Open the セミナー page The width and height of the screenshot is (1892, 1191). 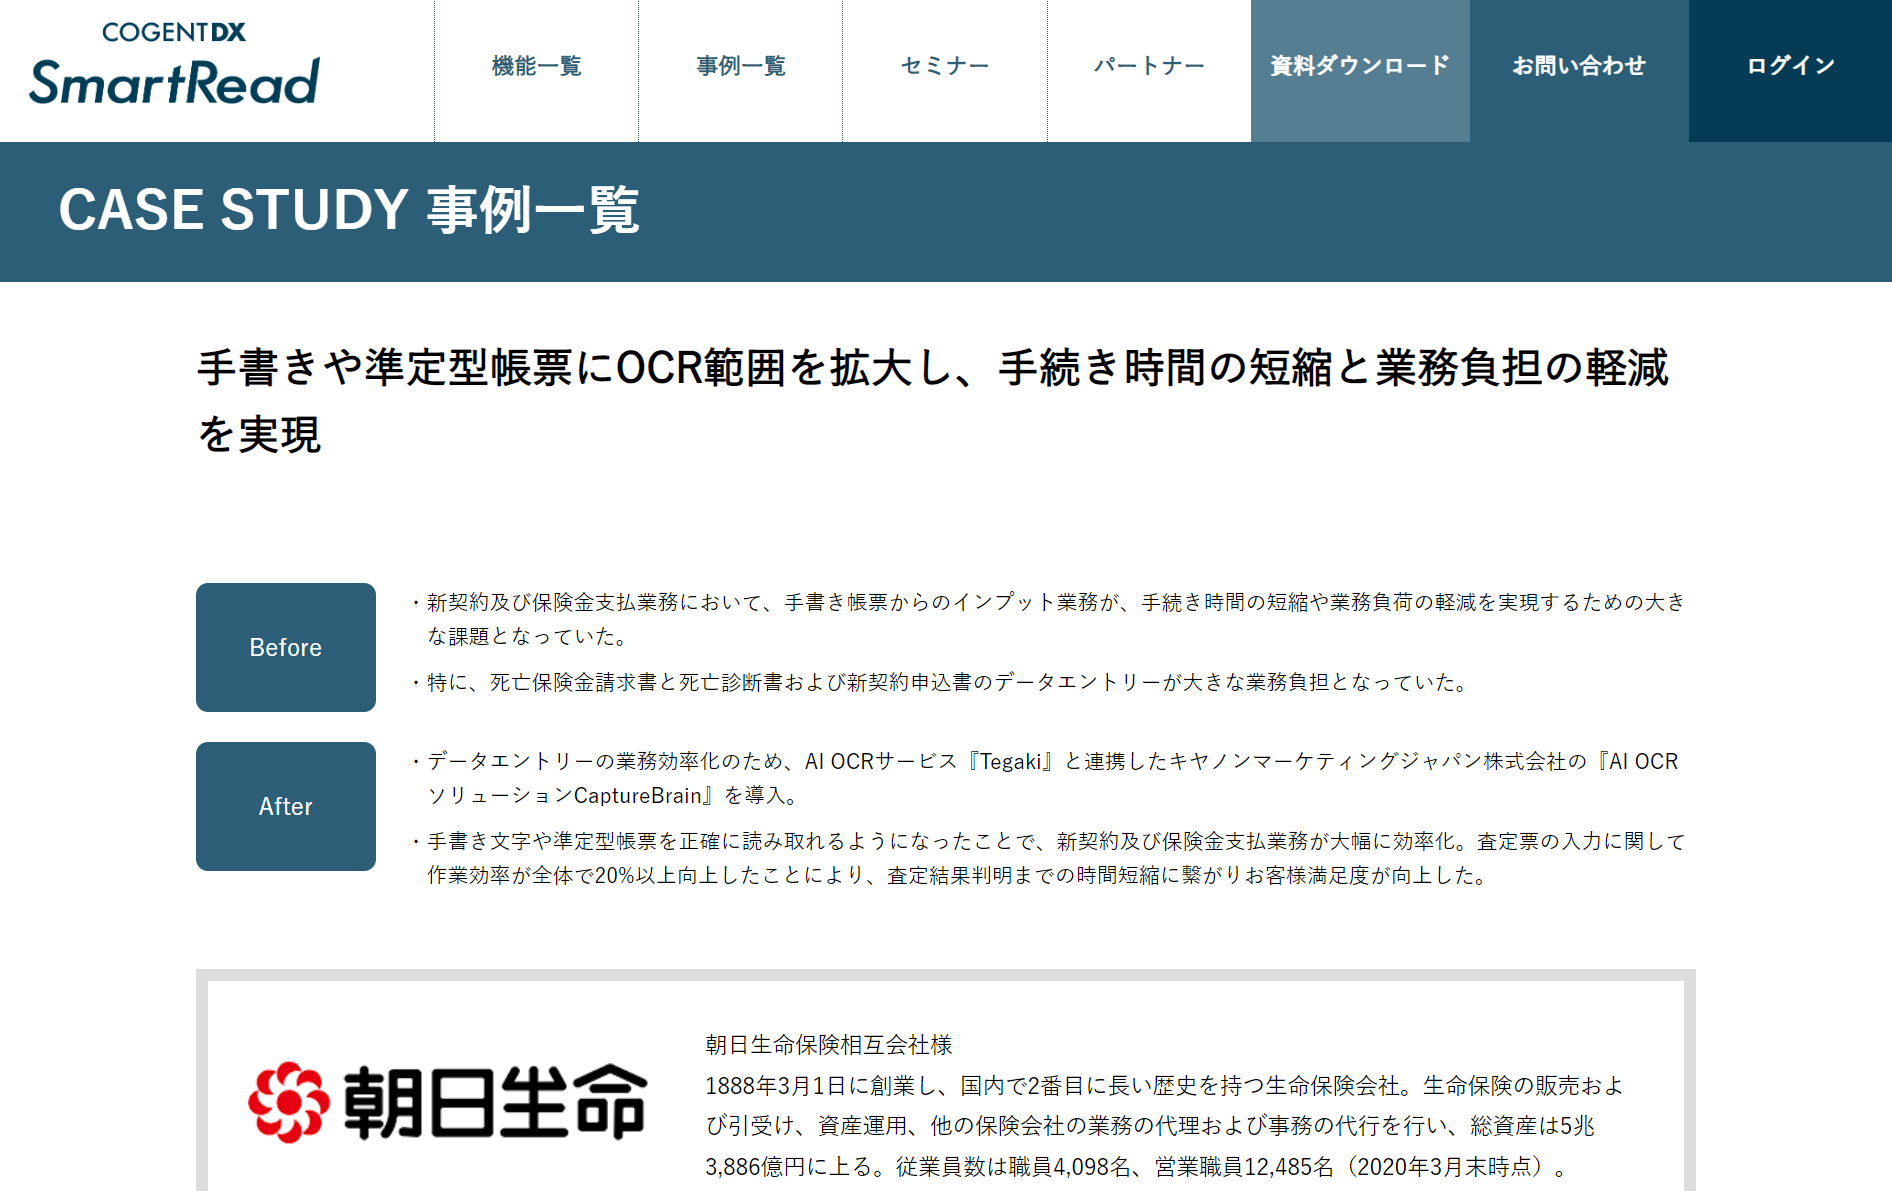pyautogui.click(x=944, y=67)
